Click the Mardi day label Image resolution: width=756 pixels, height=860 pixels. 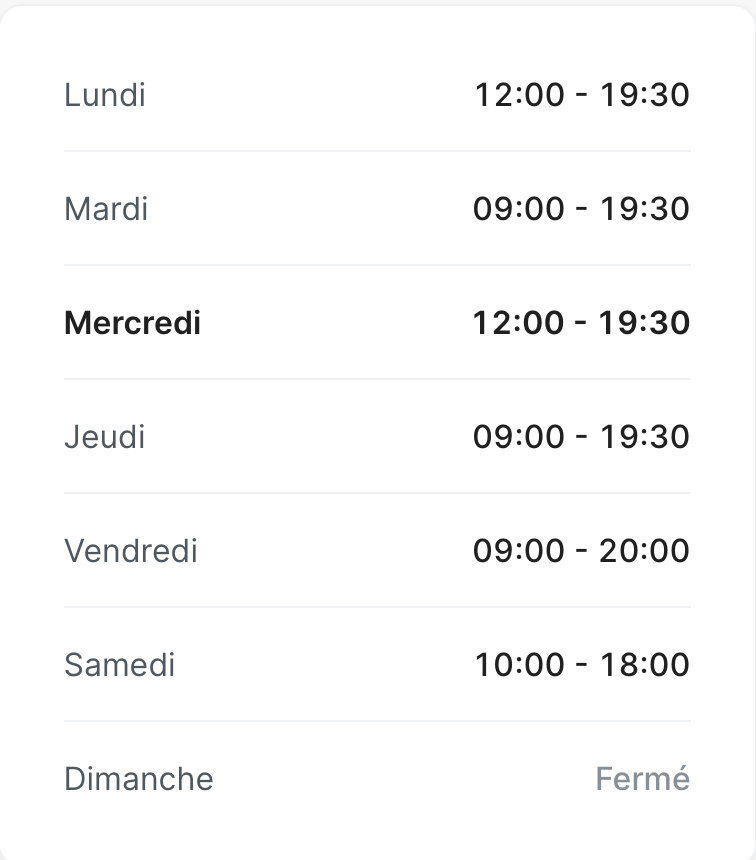pyautogui.click(x=106, y=209)
